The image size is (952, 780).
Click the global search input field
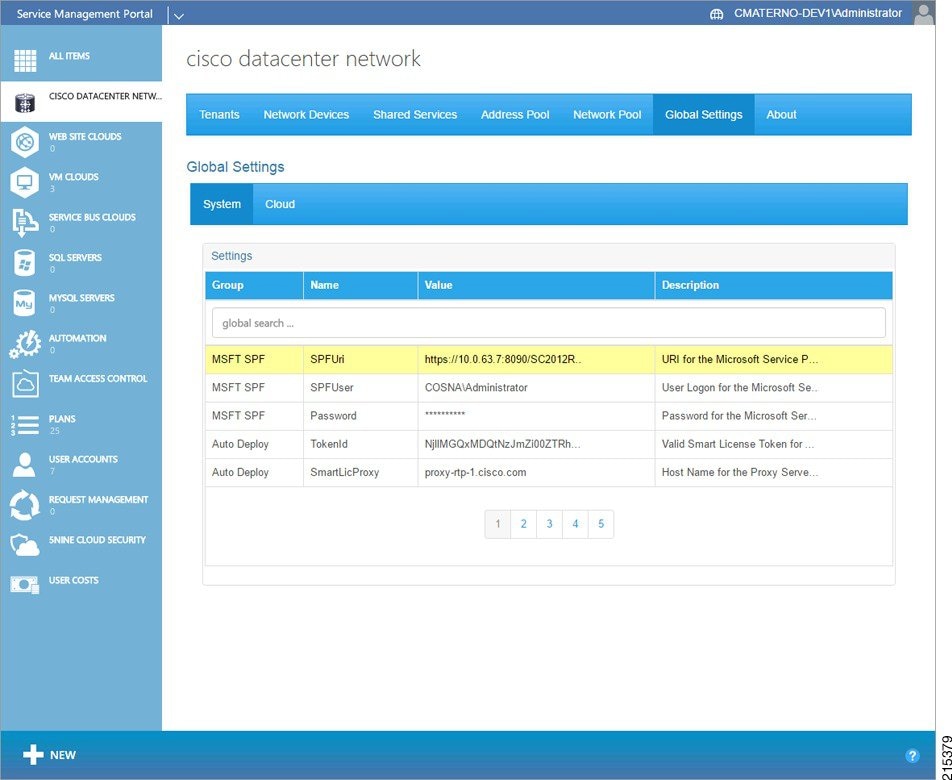[549, 323]
